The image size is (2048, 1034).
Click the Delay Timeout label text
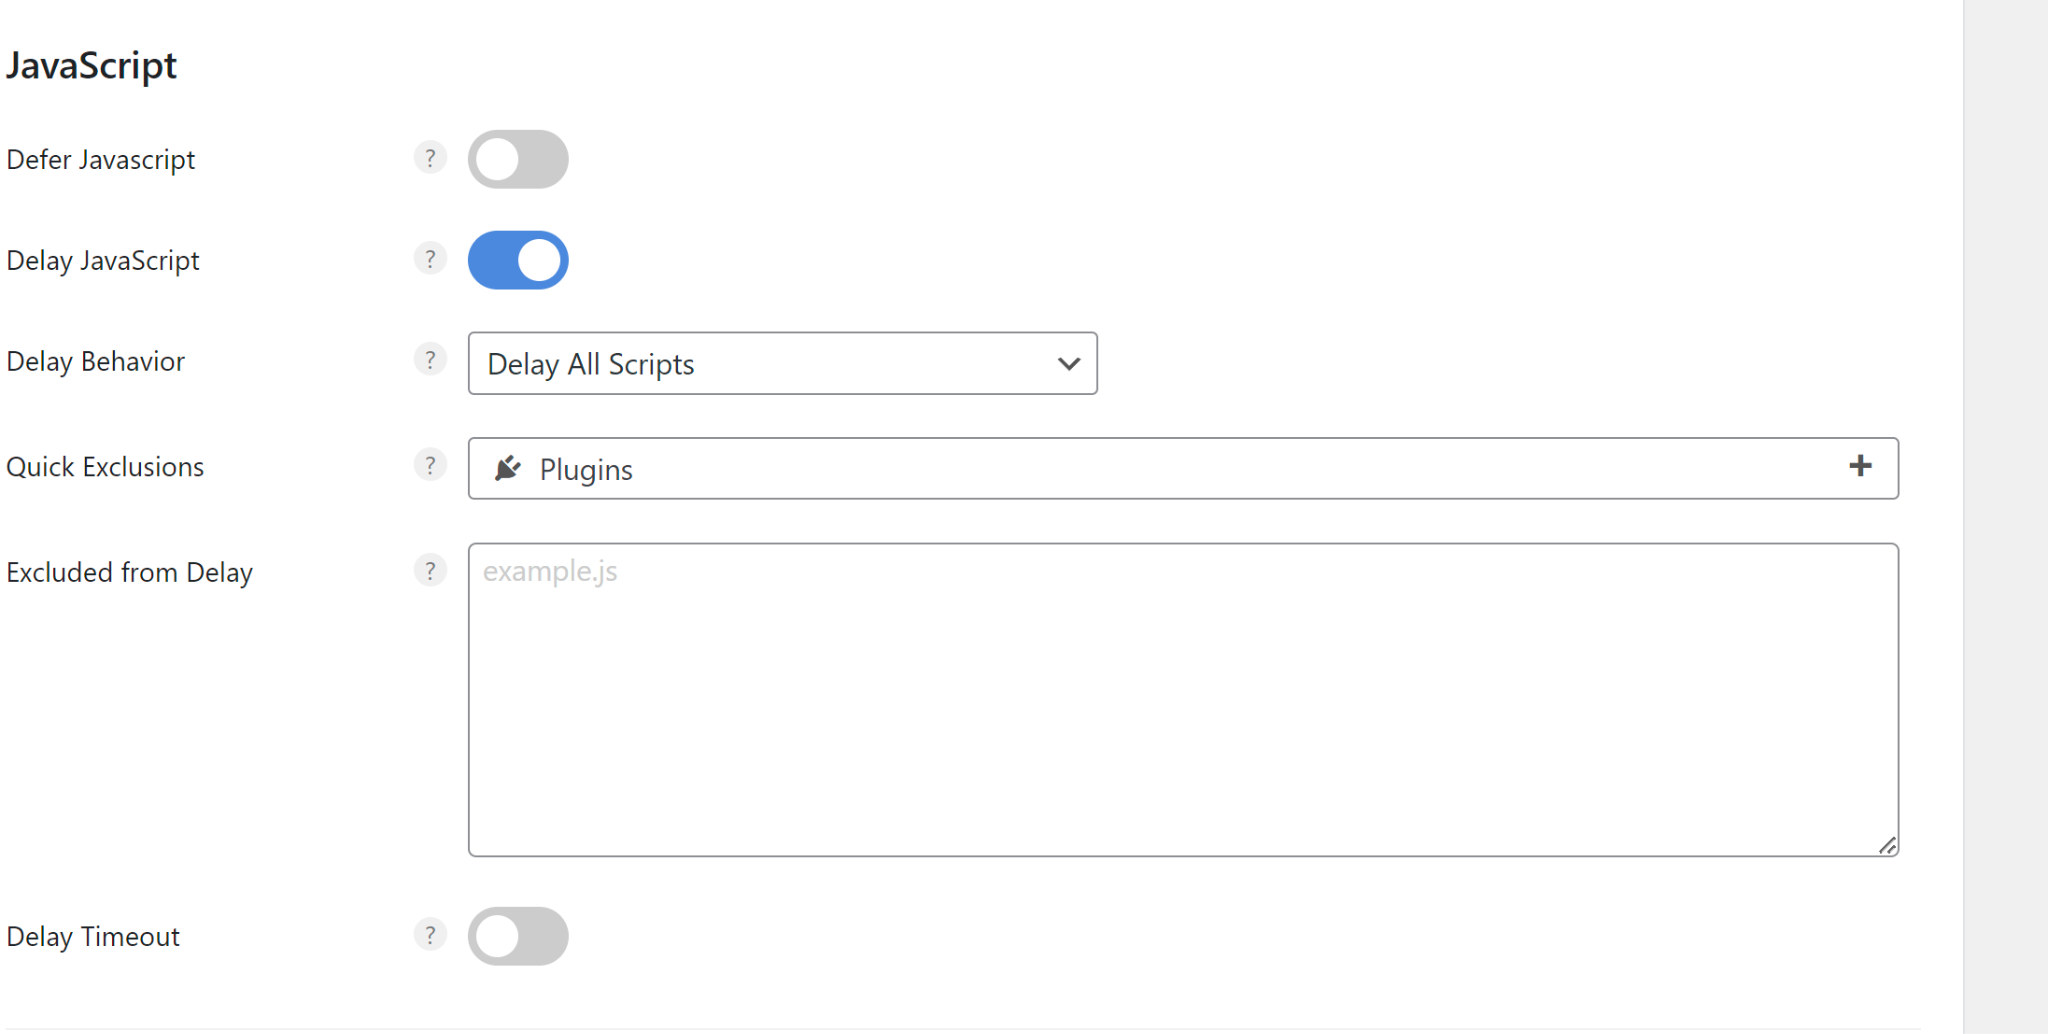[93, 937]
